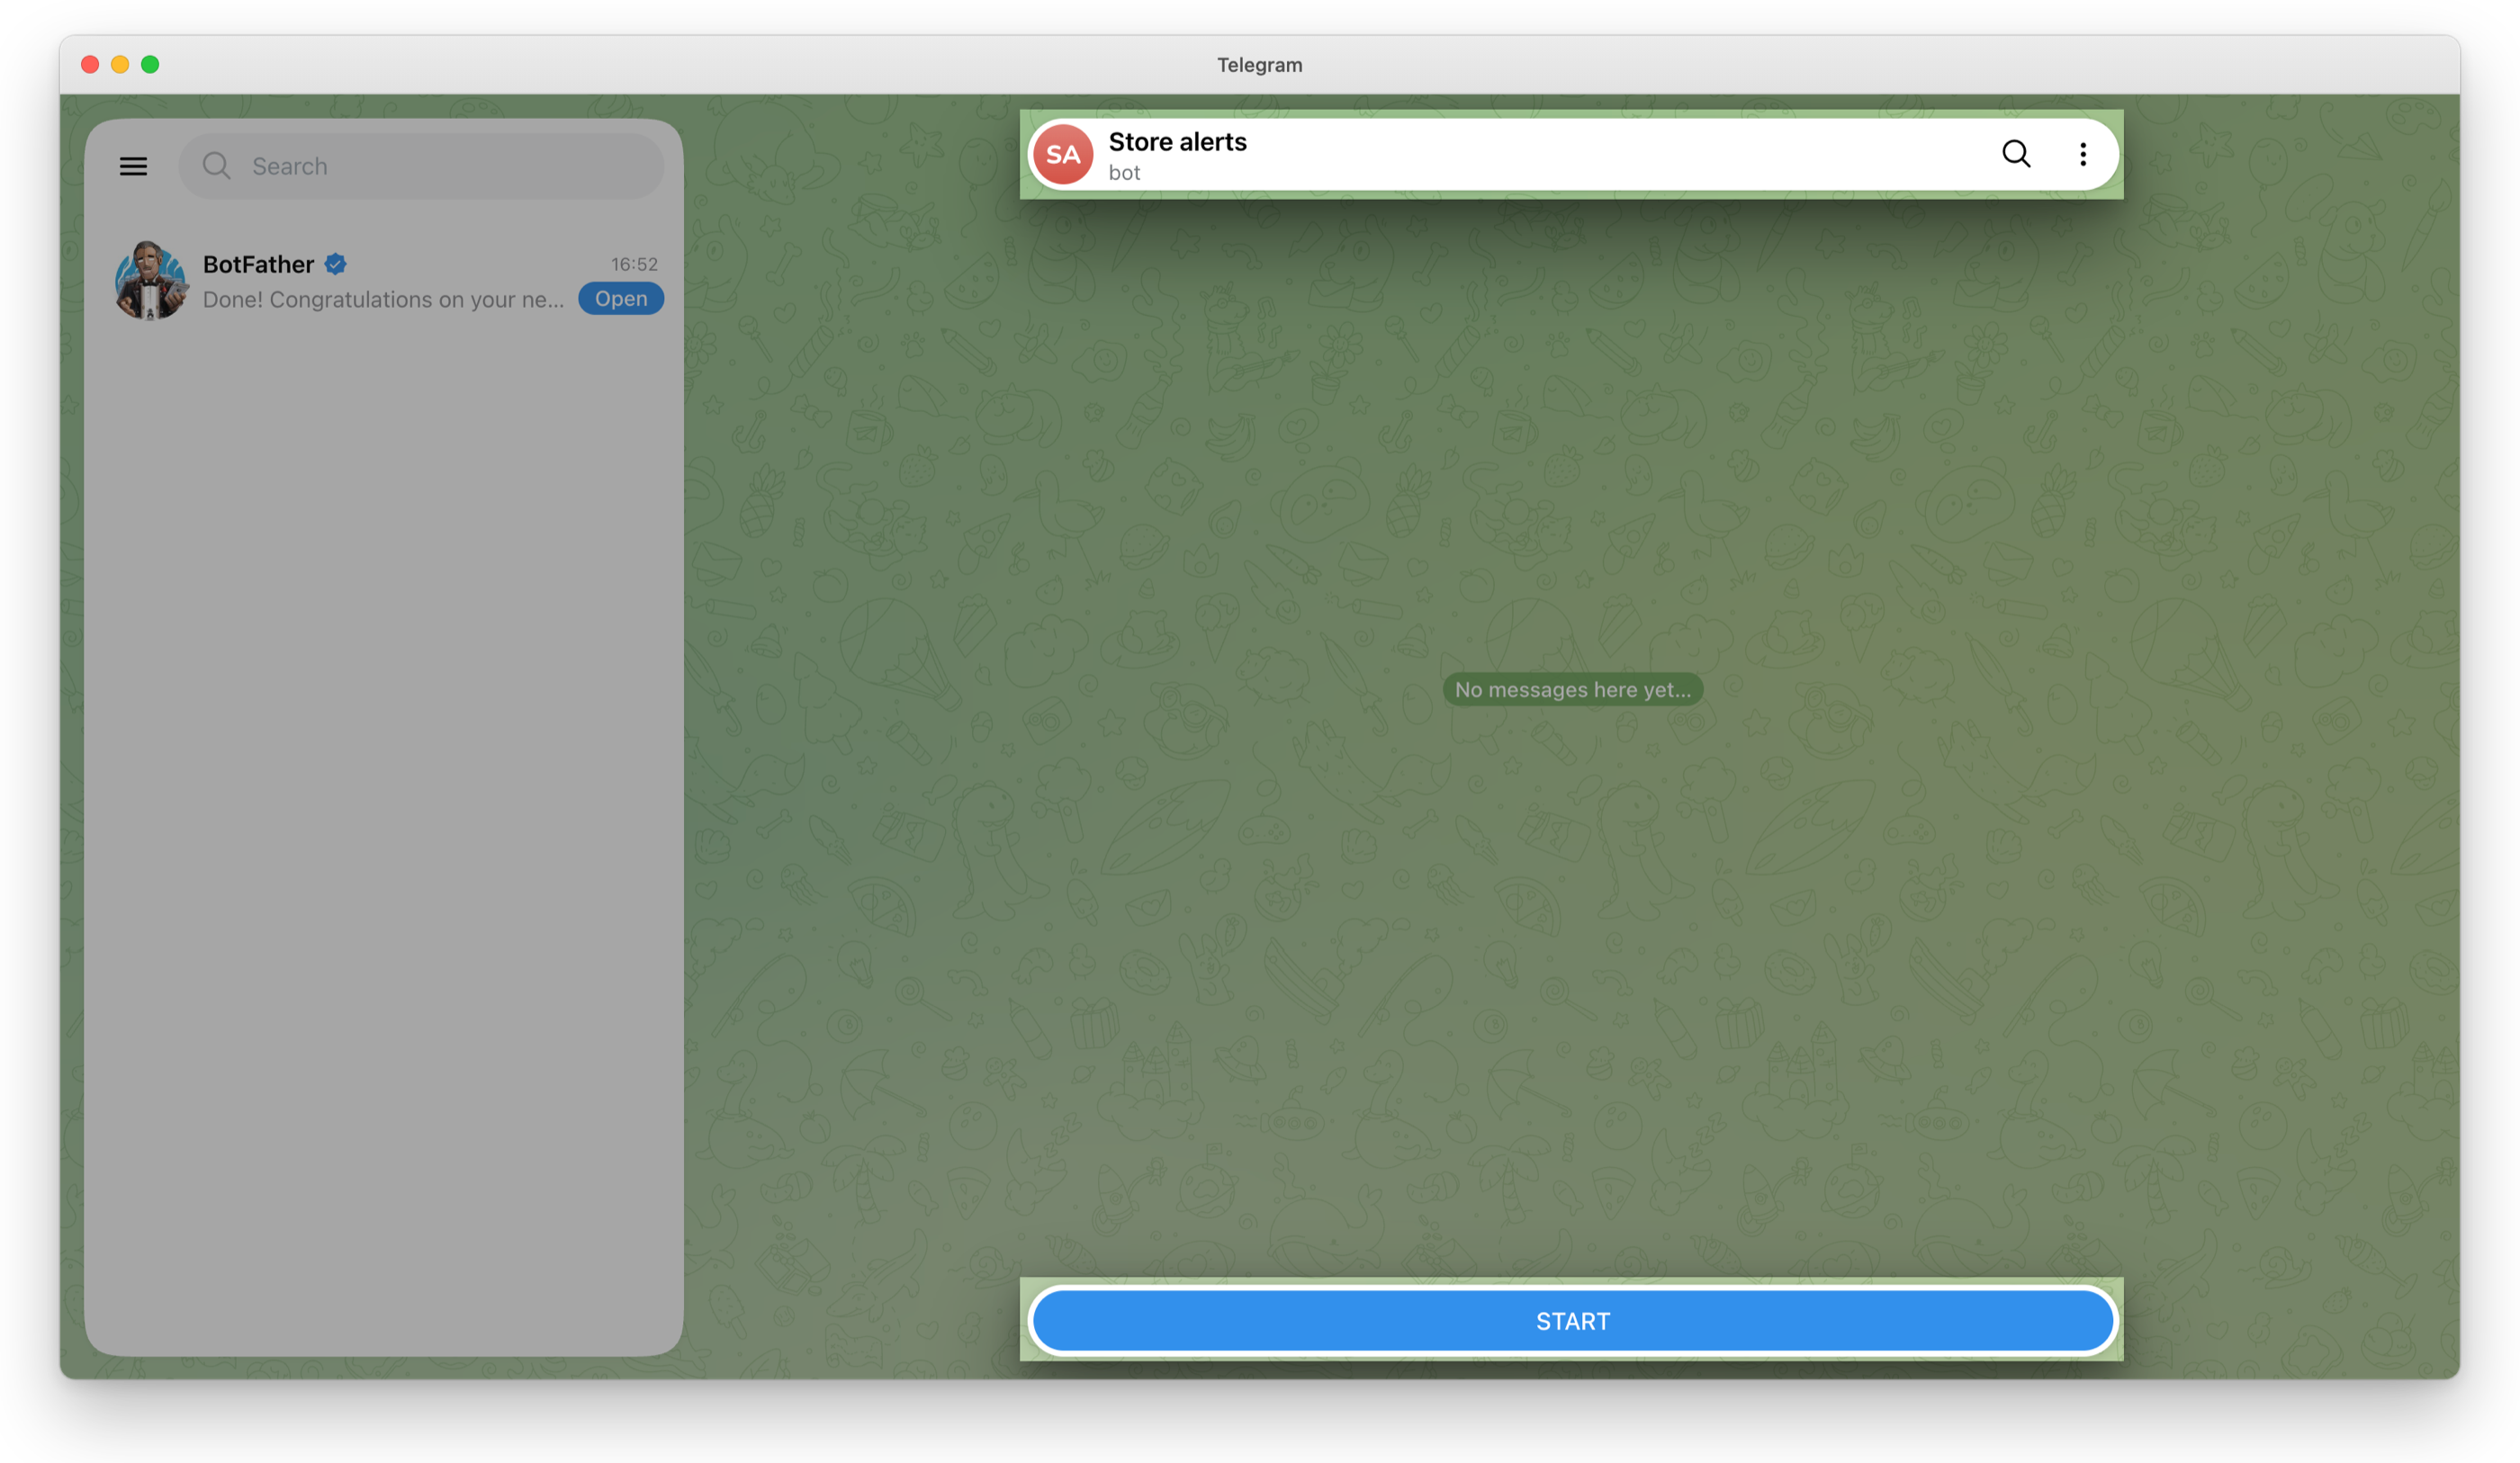2520x1463 pixels.
Task: Click the 'No messages here yet...' label
Action: 1572,689
